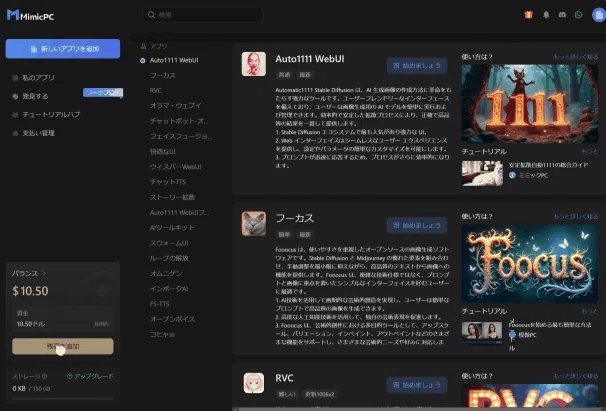Focus the search input field
The image size is (606, 411).
(x=203, y=15)
